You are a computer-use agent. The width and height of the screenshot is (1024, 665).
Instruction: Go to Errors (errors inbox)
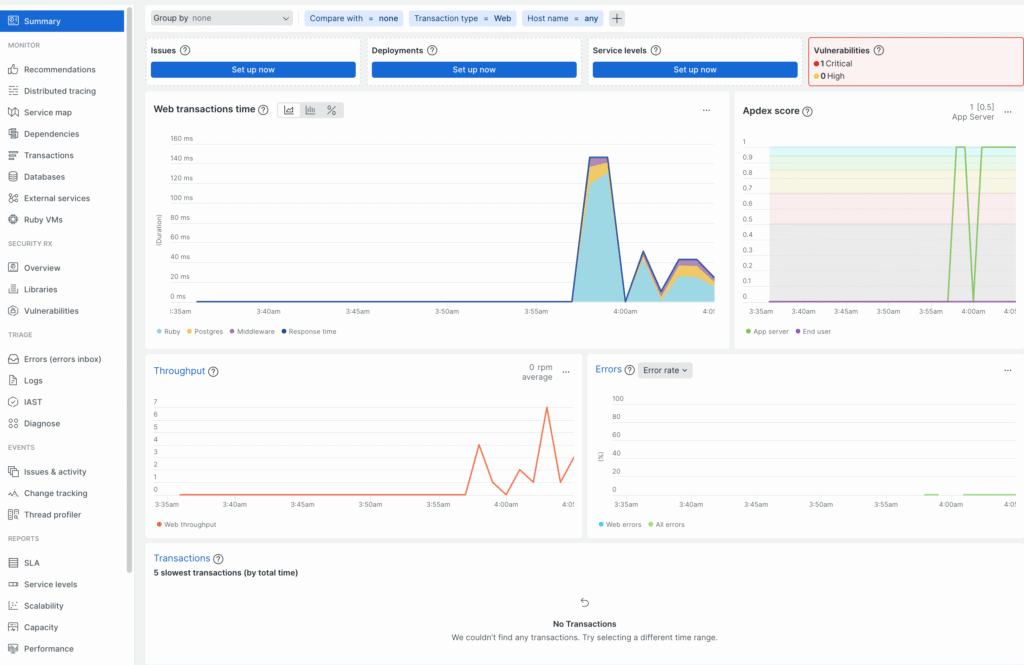62,359
